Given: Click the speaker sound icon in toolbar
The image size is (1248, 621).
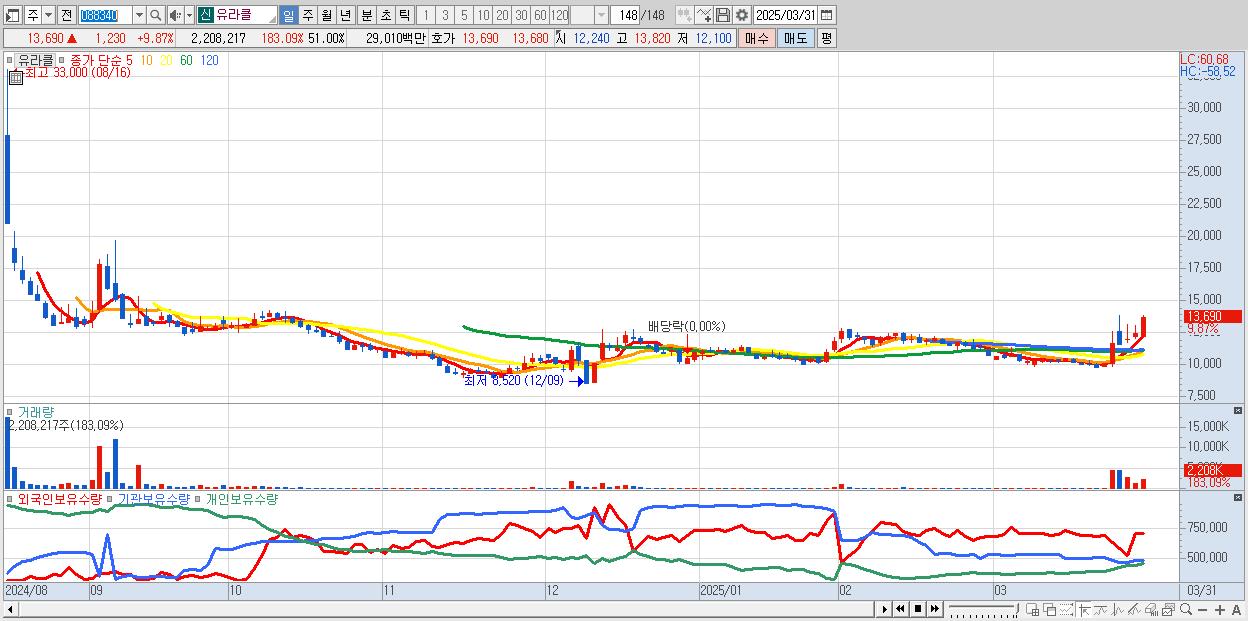Looking at the screenshot, I should click(174, 15).
